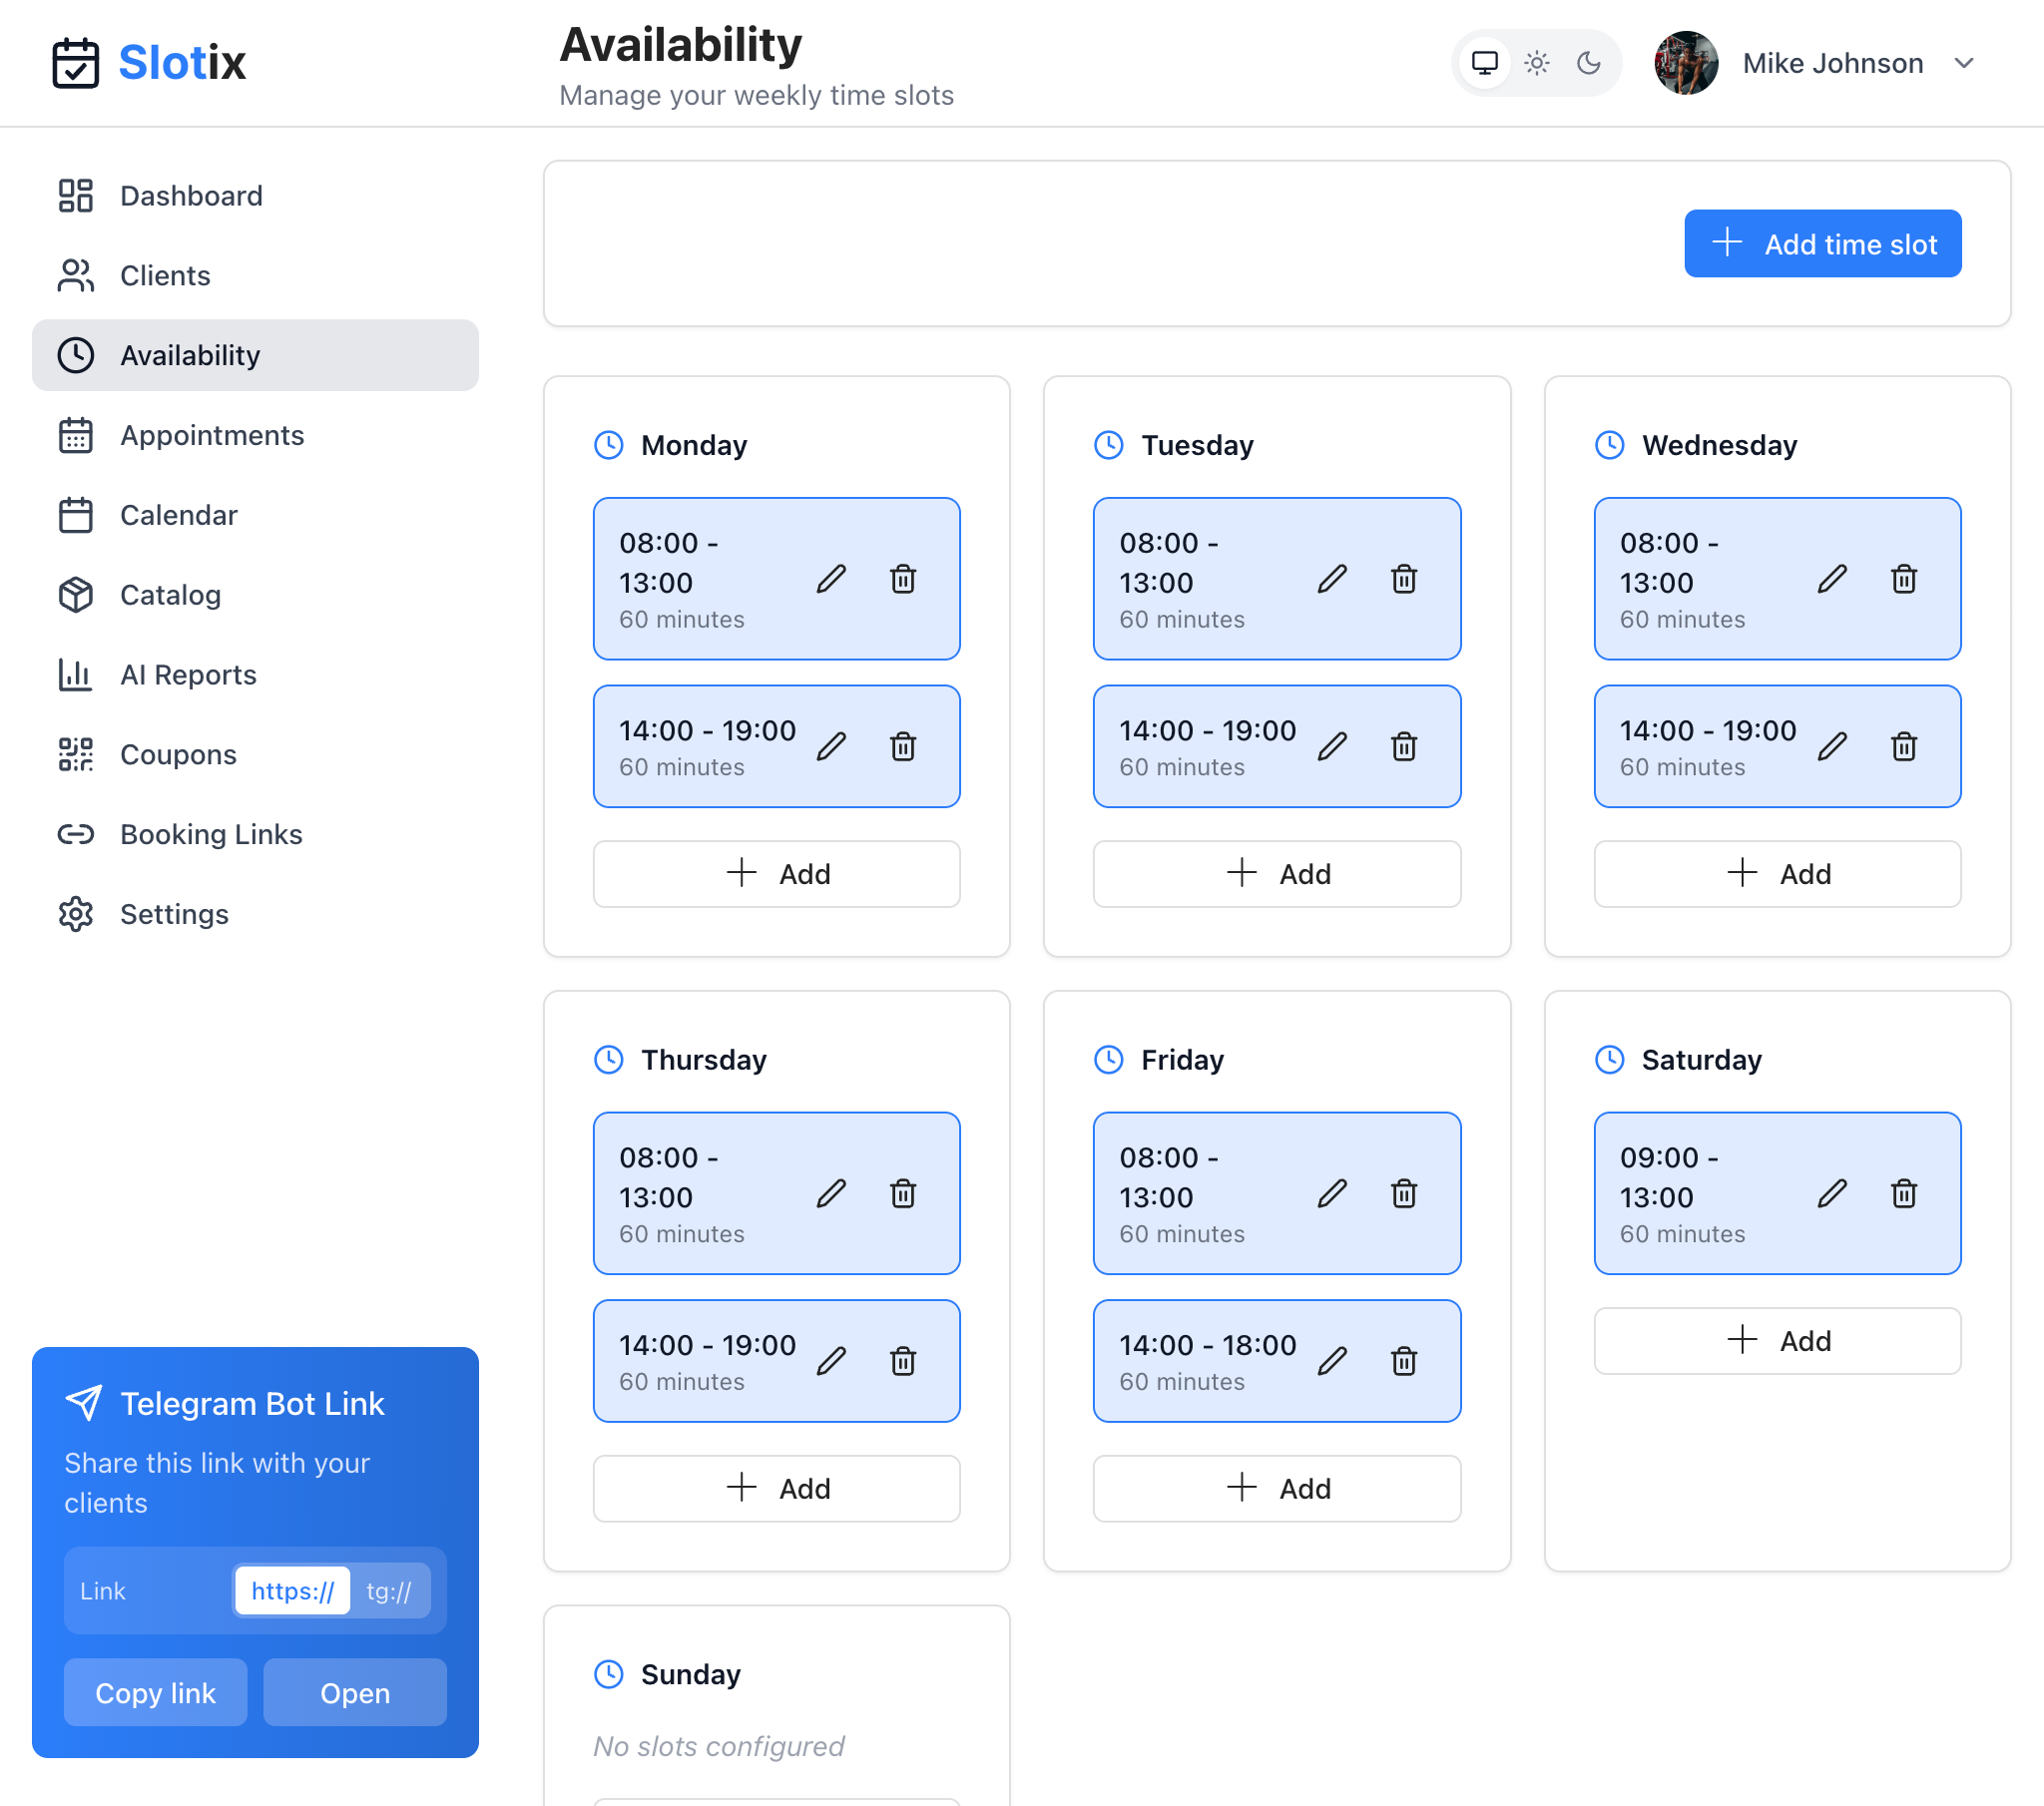Delete Saturday 09:00 - 13:00 time slot
The image size is (2044, 1806).
pyautogui.click(x=1903, y=1193)
